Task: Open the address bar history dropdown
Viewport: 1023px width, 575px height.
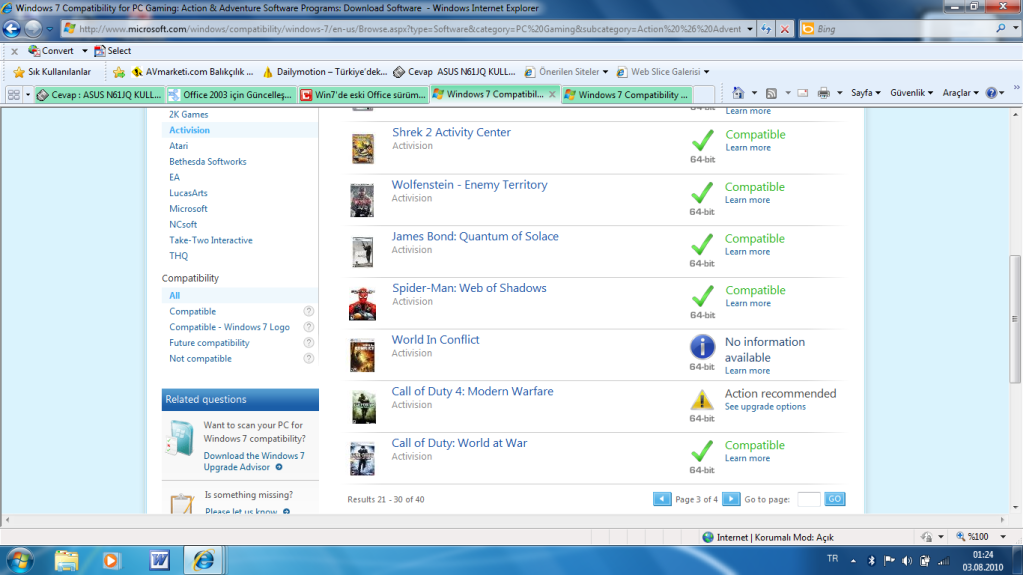Action: [749, 29]
